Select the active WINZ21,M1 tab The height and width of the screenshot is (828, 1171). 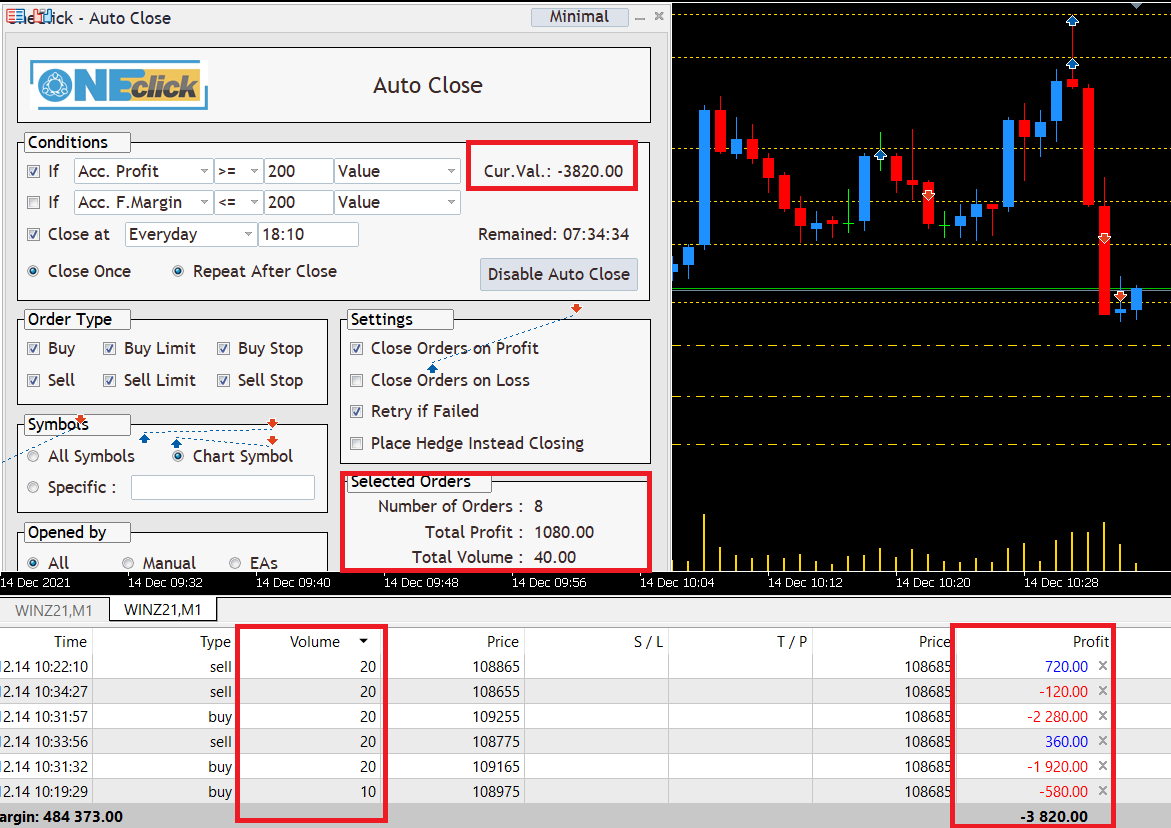click(x=163, y=609)
